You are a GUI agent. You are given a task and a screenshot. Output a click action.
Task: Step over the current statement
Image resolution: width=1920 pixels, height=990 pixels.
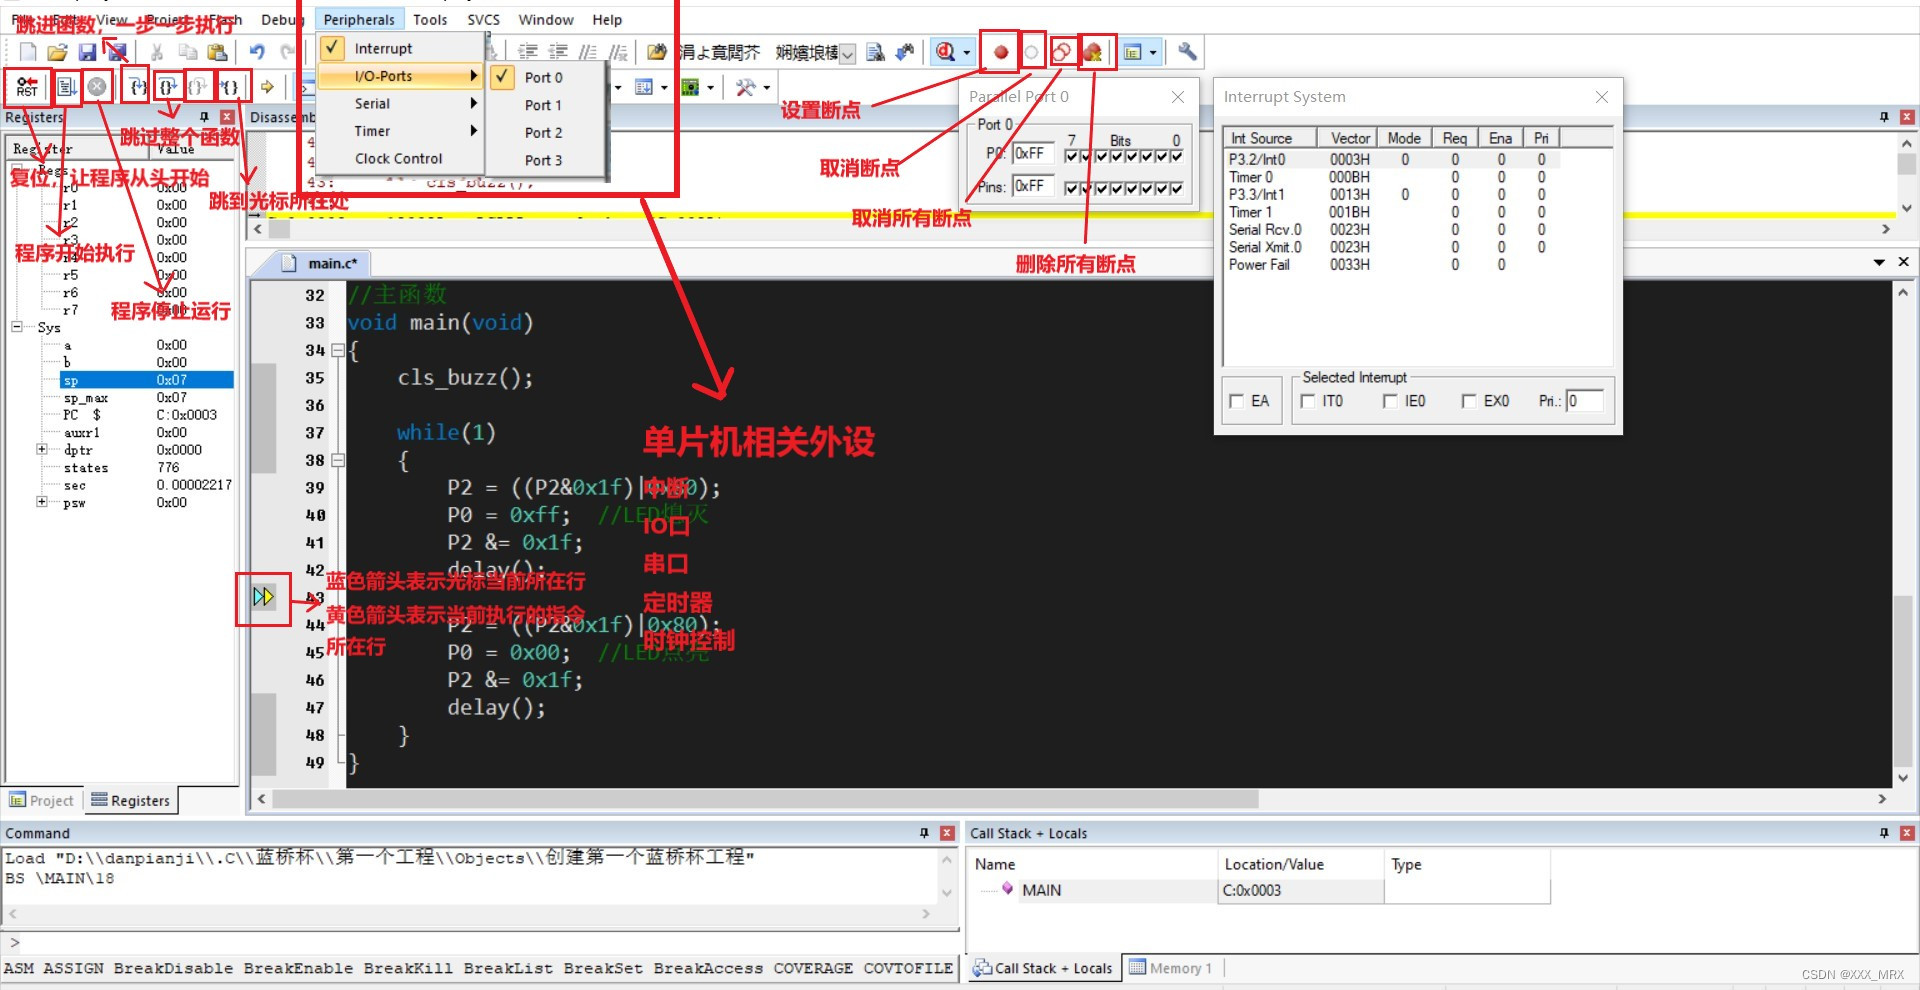pos(167,87)
